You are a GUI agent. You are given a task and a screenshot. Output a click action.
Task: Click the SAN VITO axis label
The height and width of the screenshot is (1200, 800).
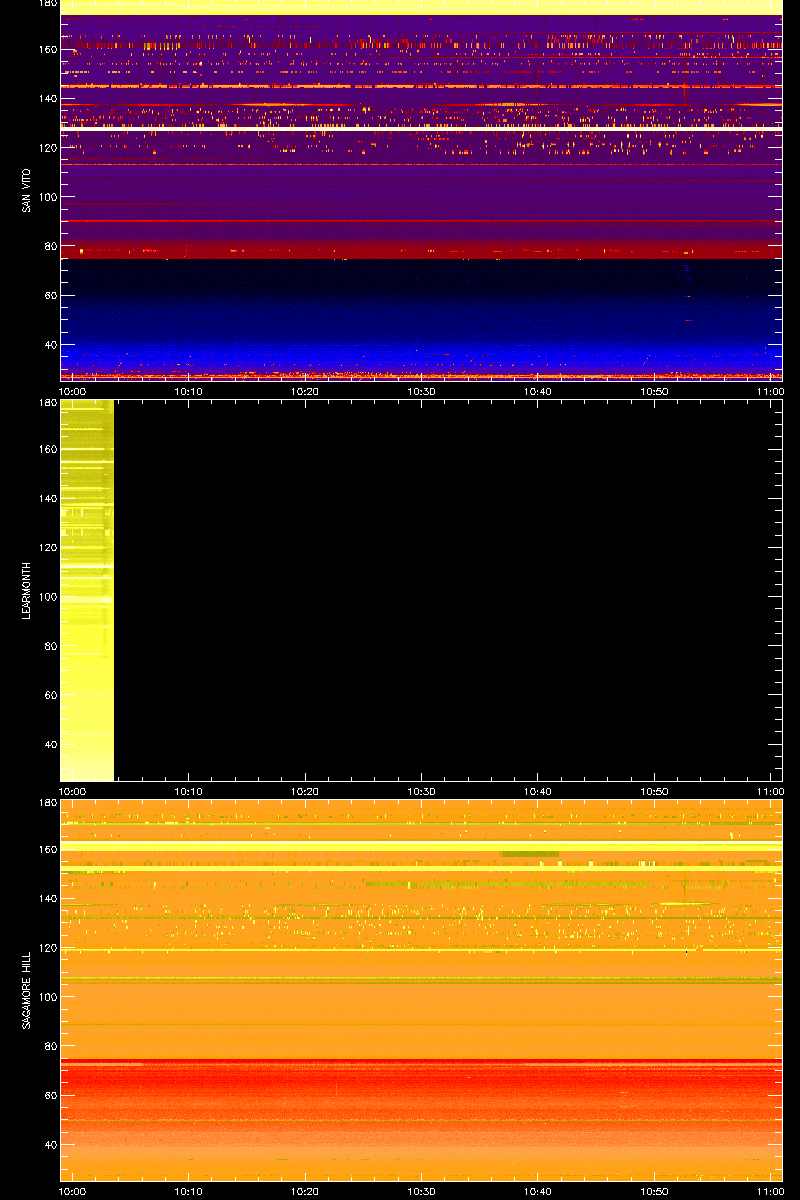pyautogui.click(x=25, y=189)
